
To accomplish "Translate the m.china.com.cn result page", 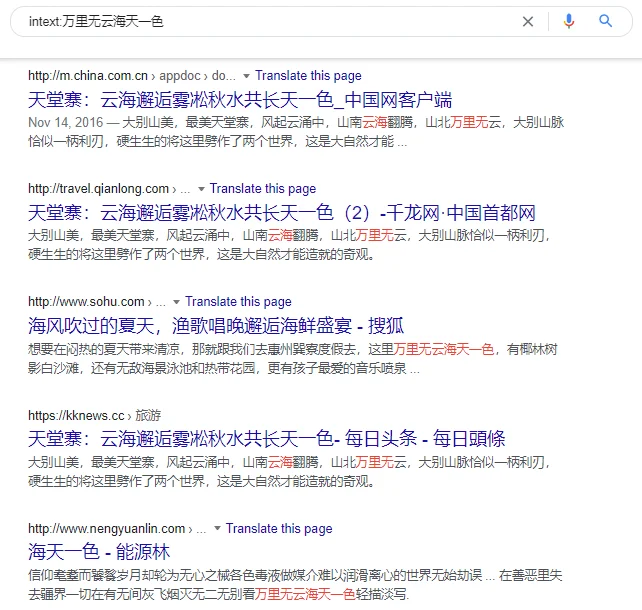I will pos(308,76).
